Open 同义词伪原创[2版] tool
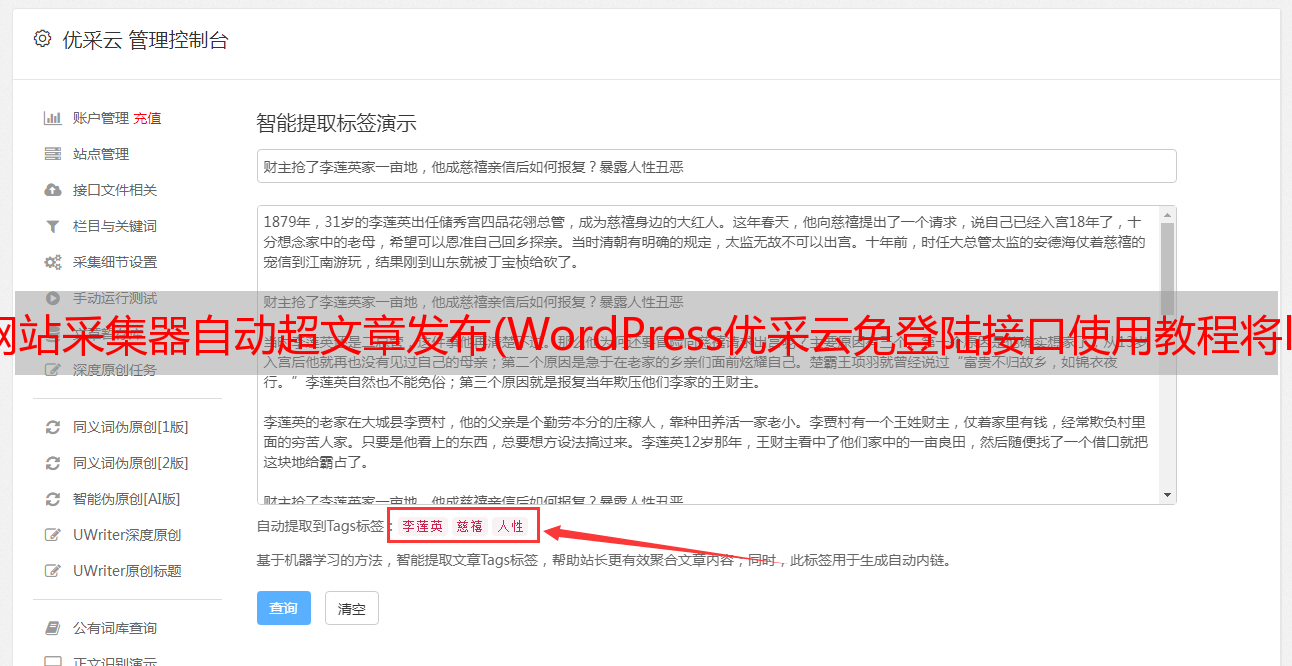 point(130,463)
